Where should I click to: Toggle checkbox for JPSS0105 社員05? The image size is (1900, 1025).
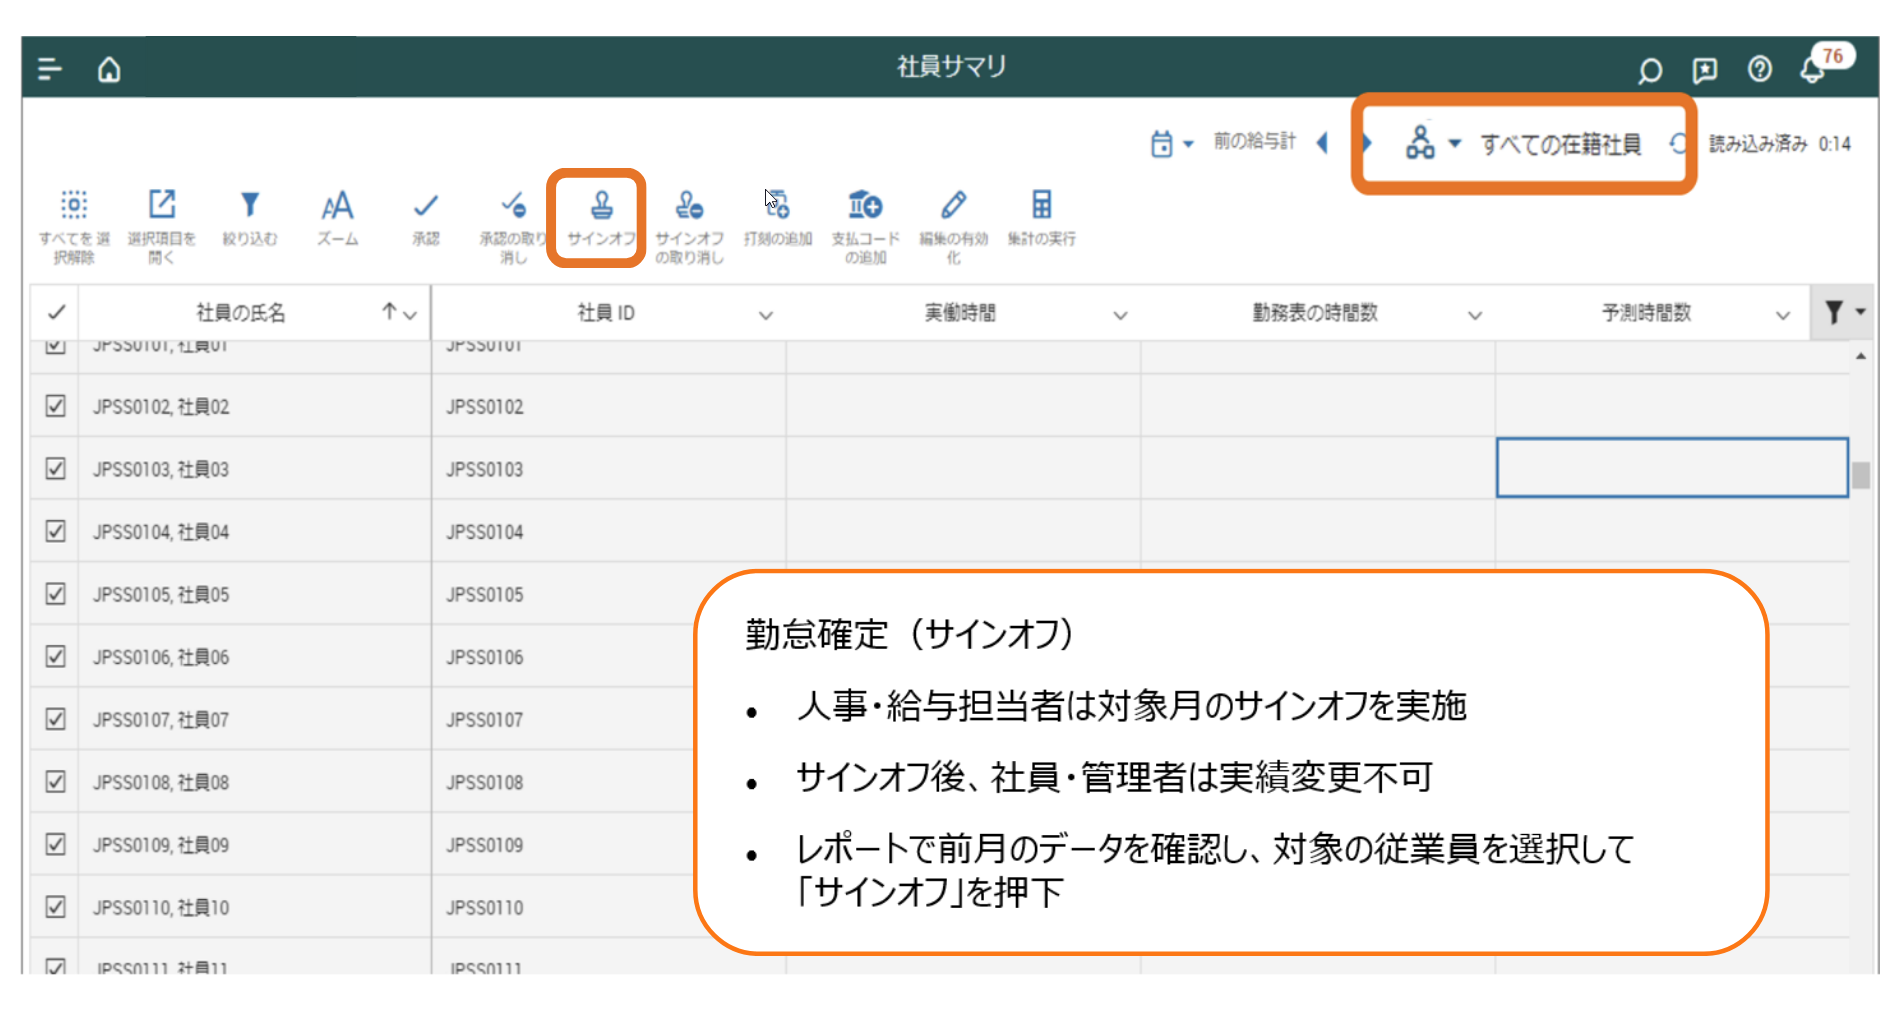56,594
